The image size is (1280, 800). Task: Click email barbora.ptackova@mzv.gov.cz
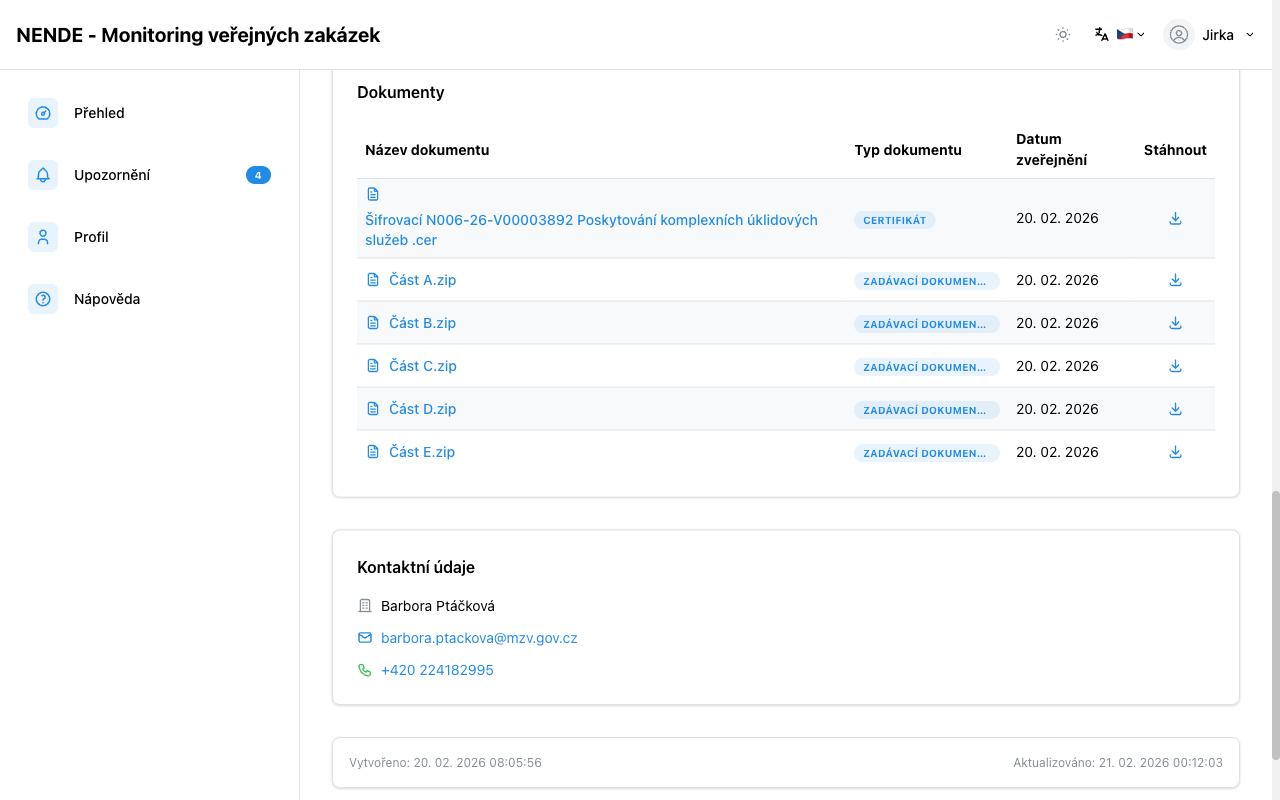479,638
